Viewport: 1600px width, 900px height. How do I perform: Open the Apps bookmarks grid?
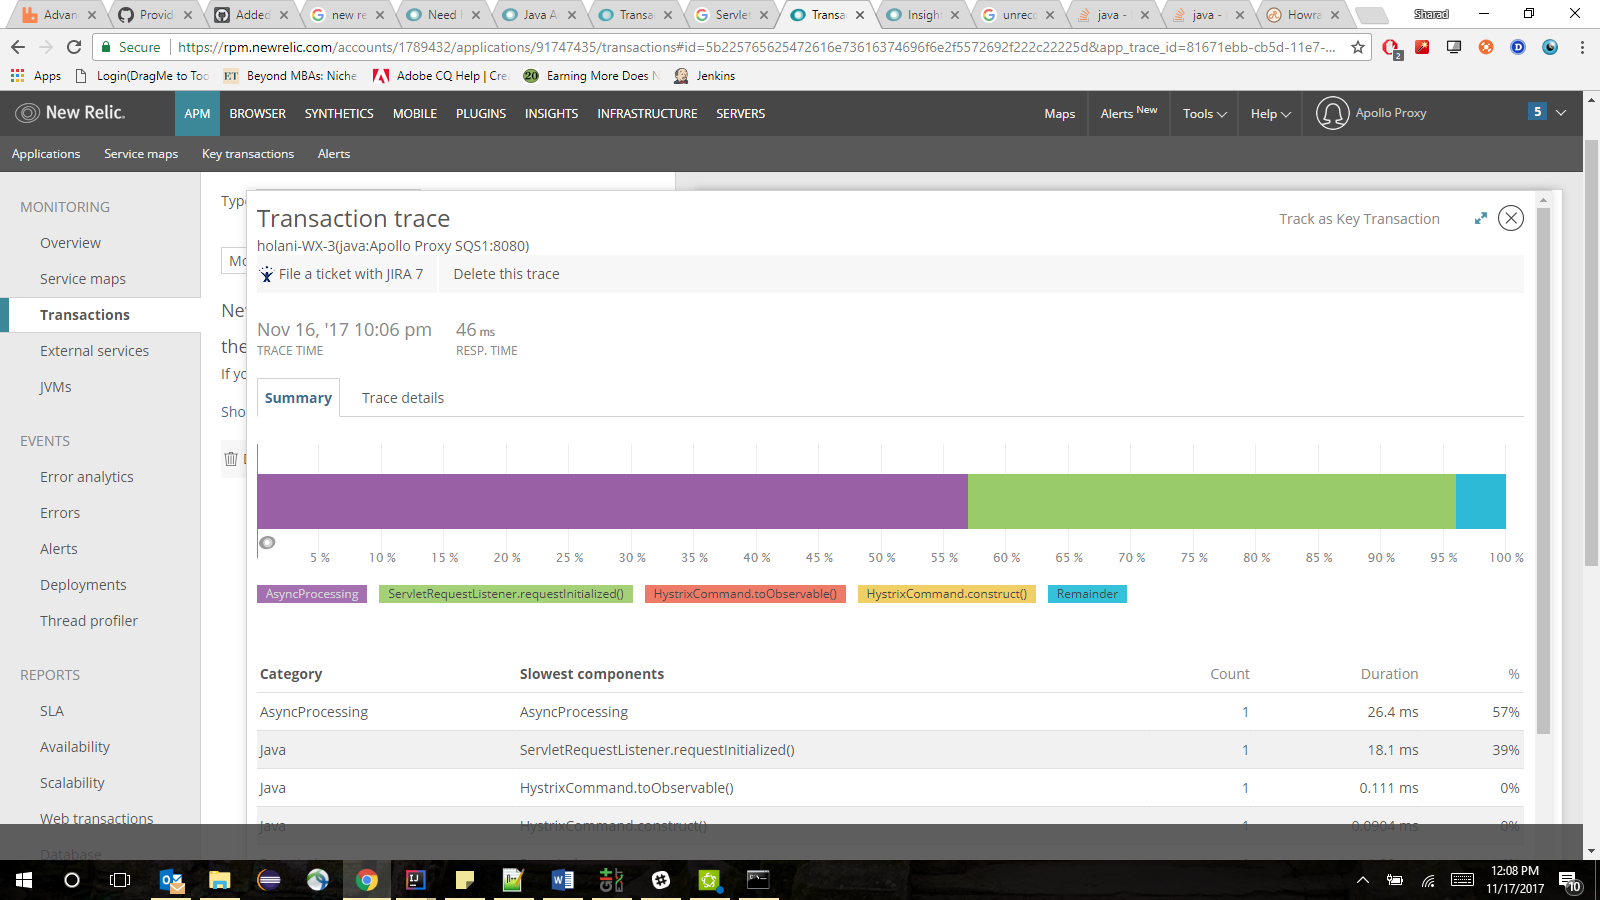click(35, 76)
